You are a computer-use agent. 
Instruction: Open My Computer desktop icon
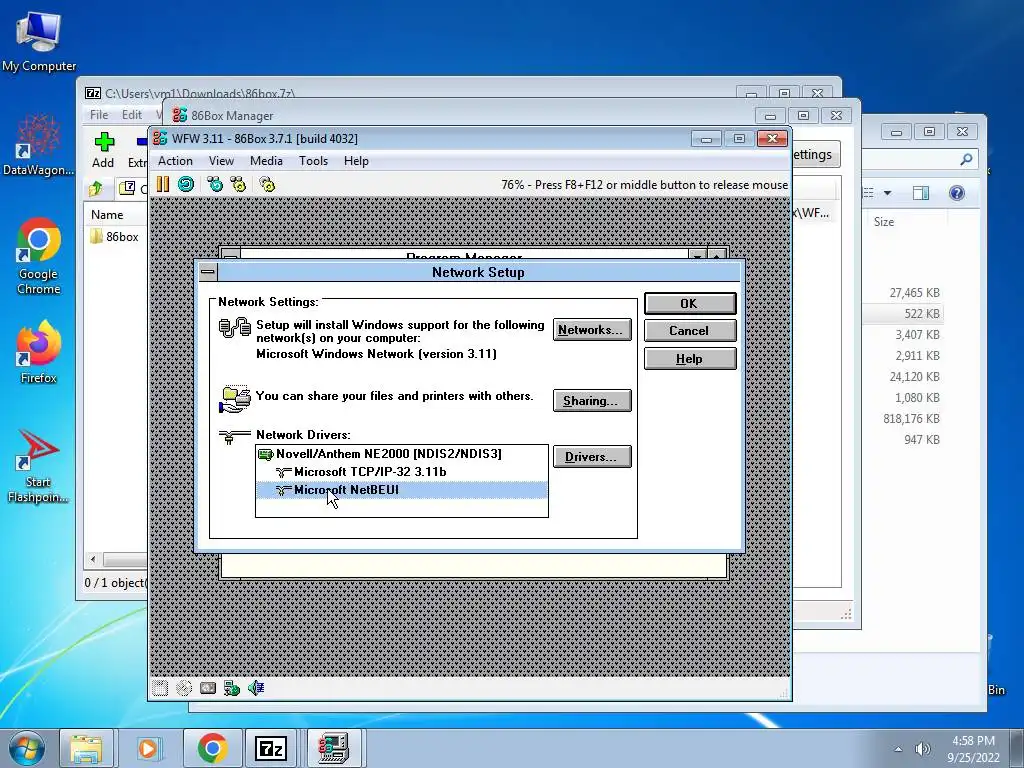click(x=39, y=40)
